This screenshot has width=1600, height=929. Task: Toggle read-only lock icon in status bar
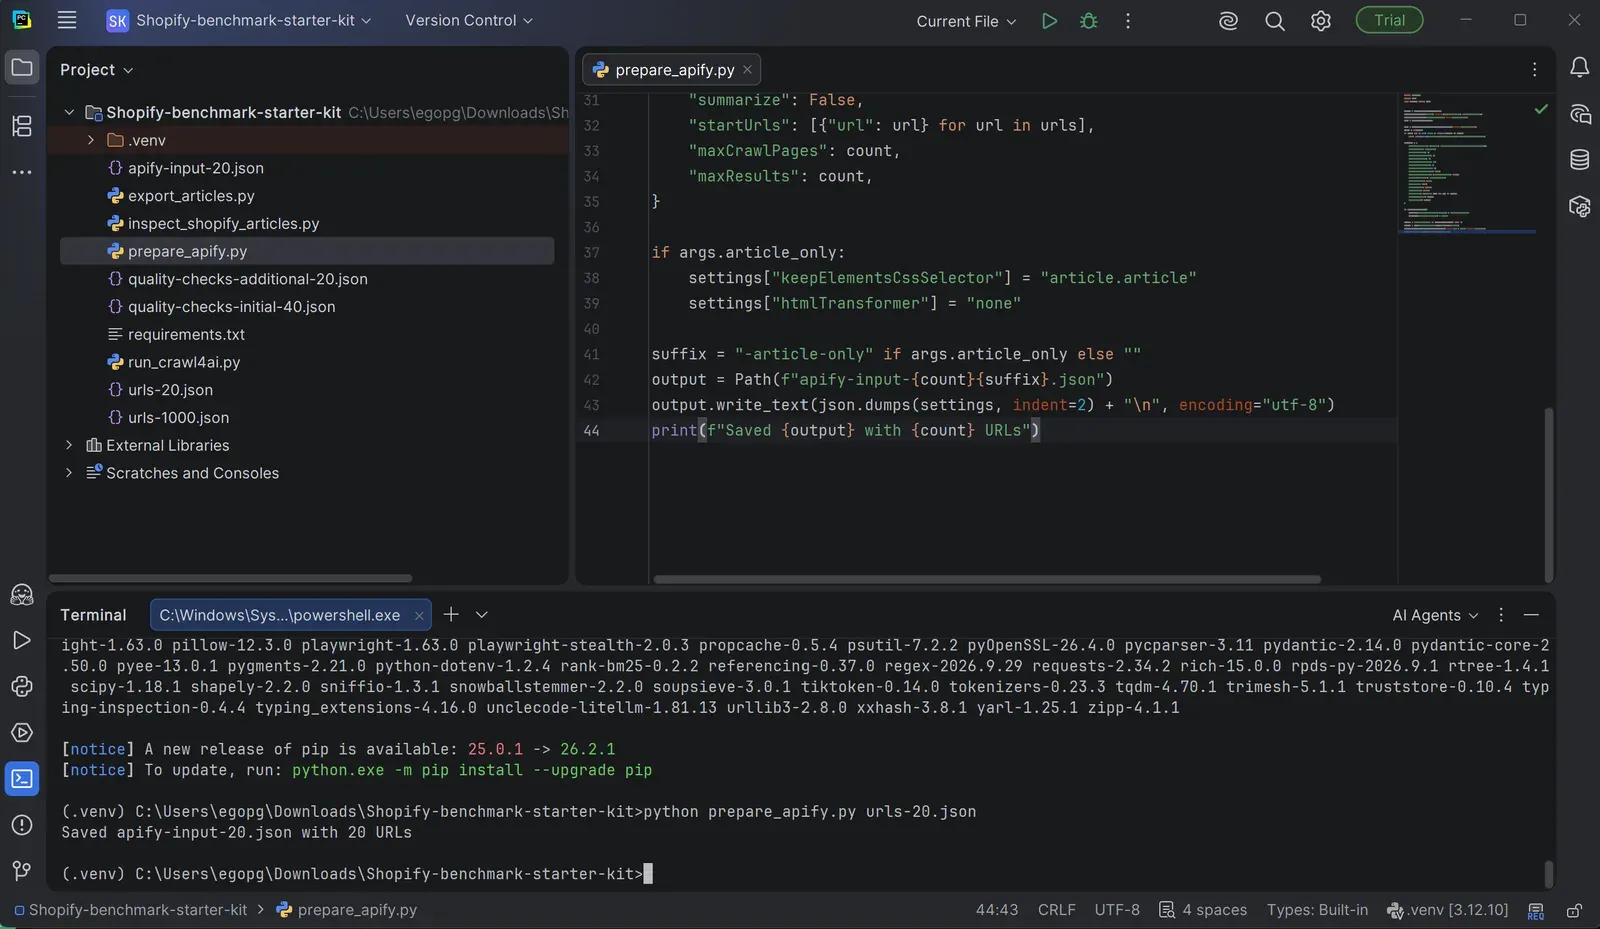click(x=1574, y=911)
